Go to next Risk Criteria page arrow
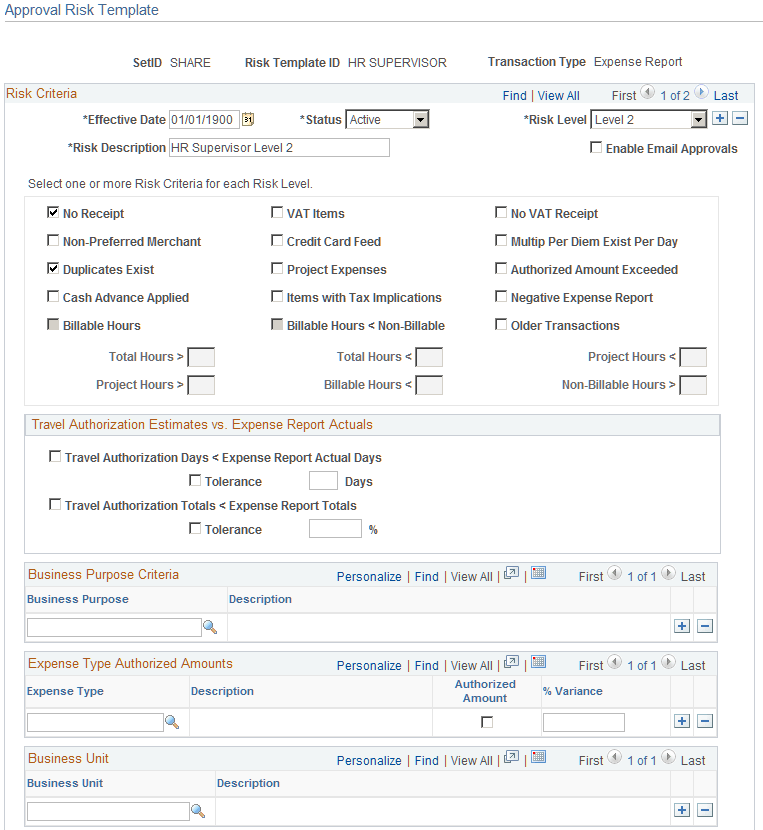Viewport: 763px width, 830px height. pyautogui.click(x=700, y=95)
